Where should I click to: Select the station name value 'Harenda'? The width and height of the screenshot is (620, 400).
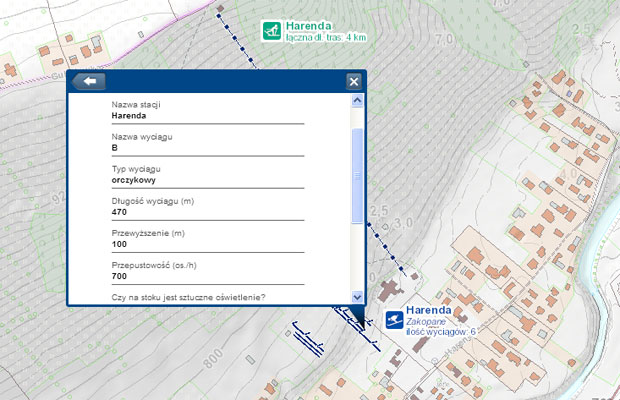(129, 116)
